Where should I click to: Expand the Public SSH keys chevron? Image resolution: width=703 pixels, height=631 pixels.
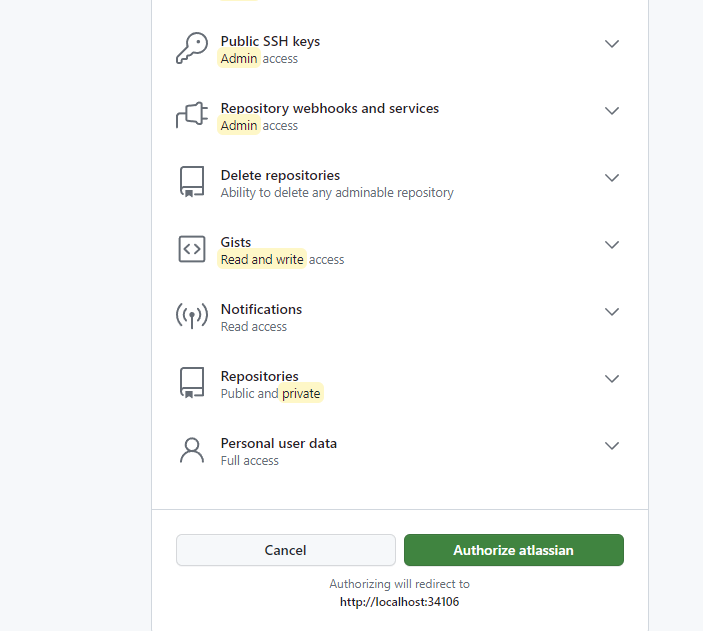[x=612, y=44]
